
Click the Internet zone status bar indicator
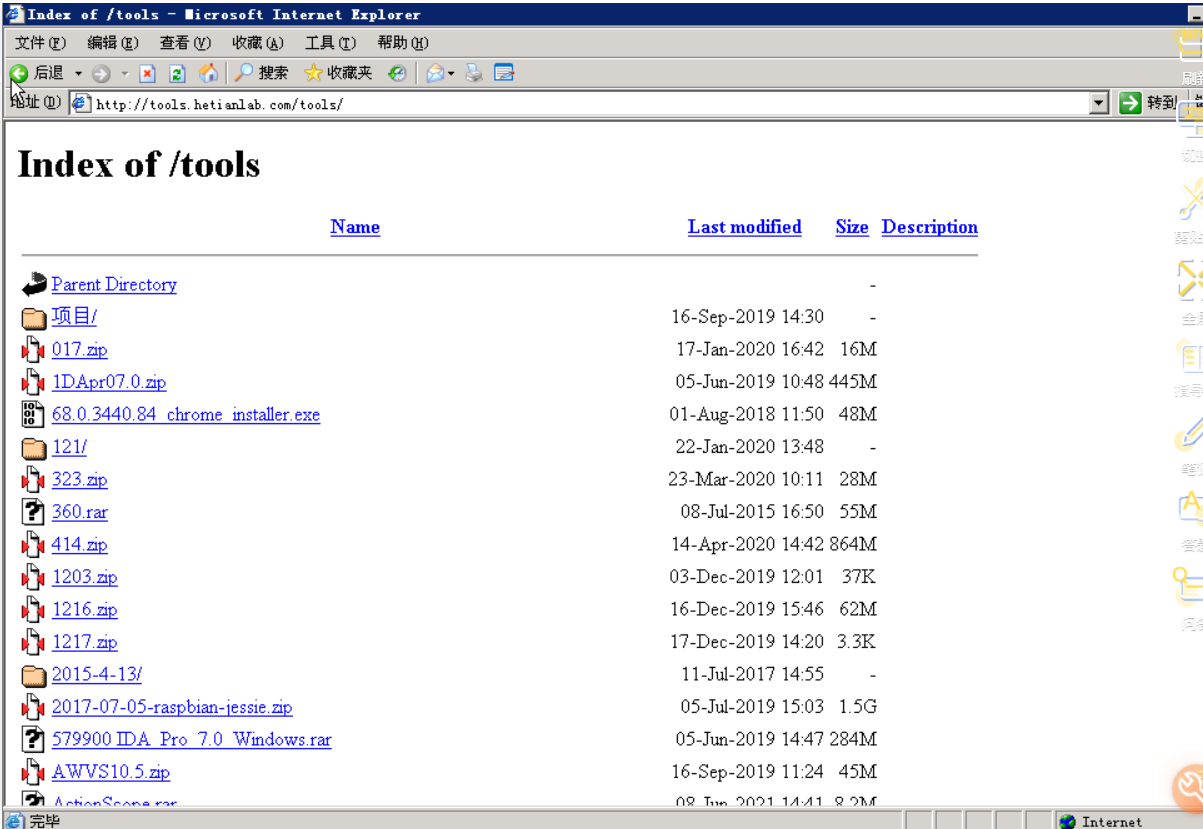coord(1100,821)
